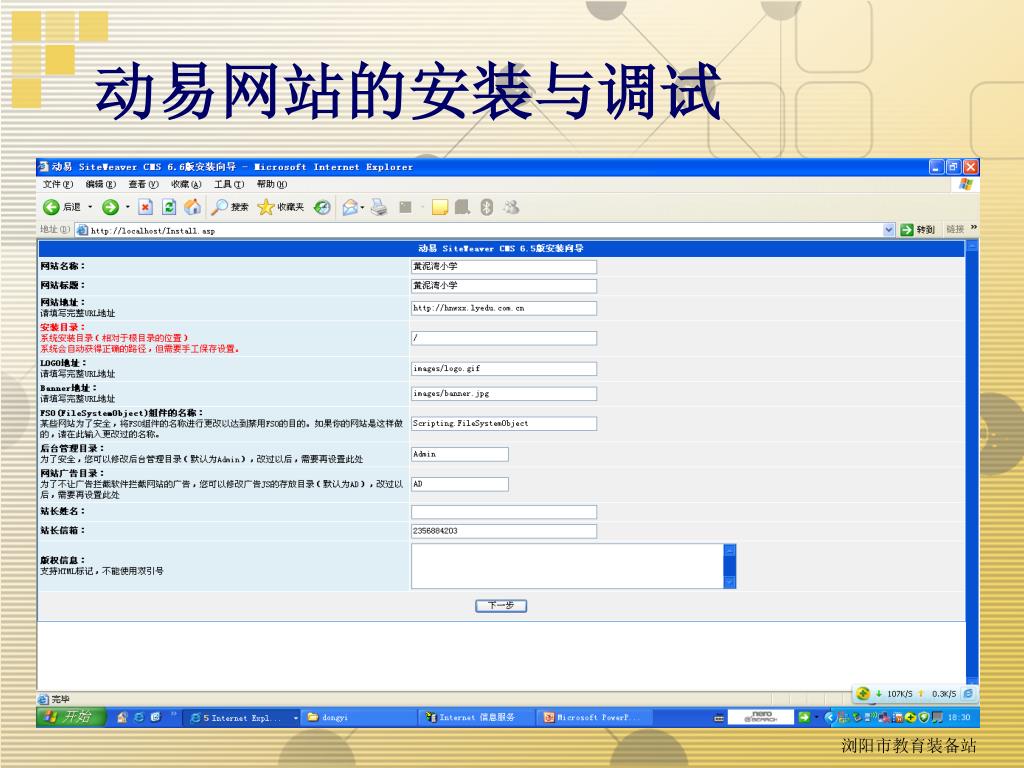
Task: Click the greyed Edit page icon
Action: (406, 207)
